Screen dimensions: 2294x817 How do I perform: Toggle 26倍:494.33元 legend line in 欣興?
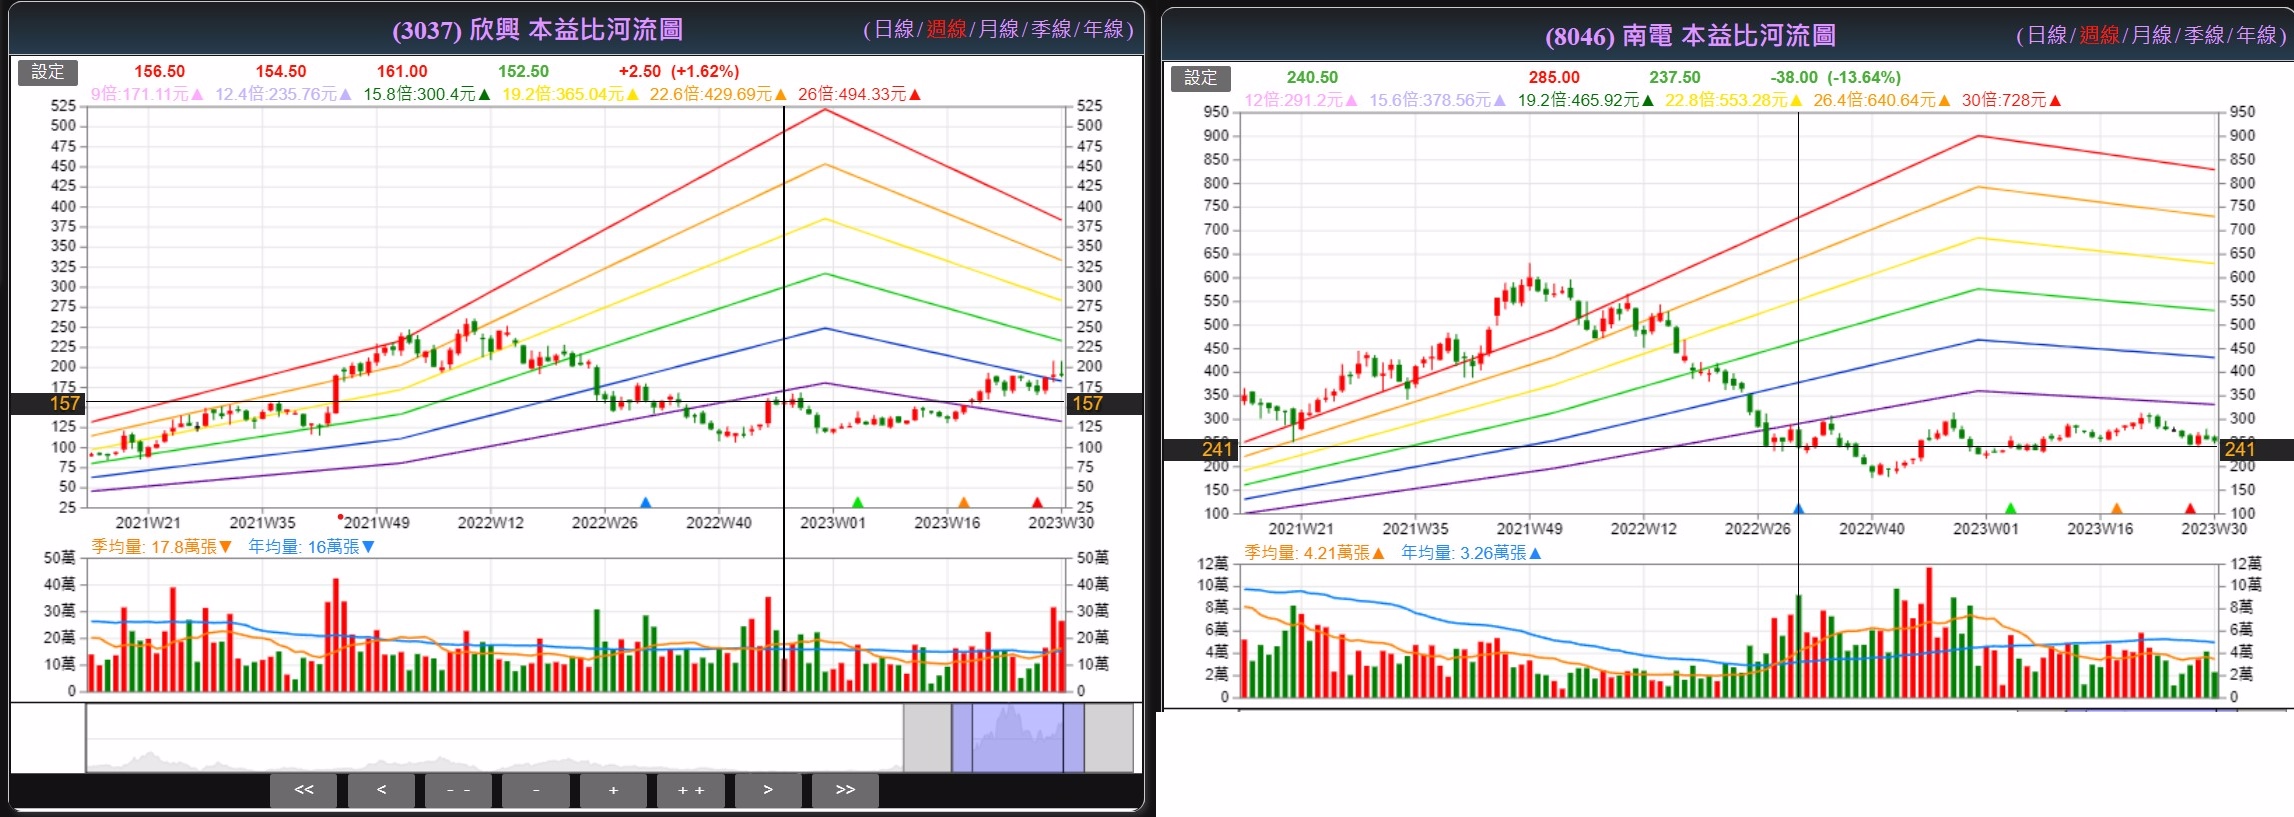click(x=859, y=94)
